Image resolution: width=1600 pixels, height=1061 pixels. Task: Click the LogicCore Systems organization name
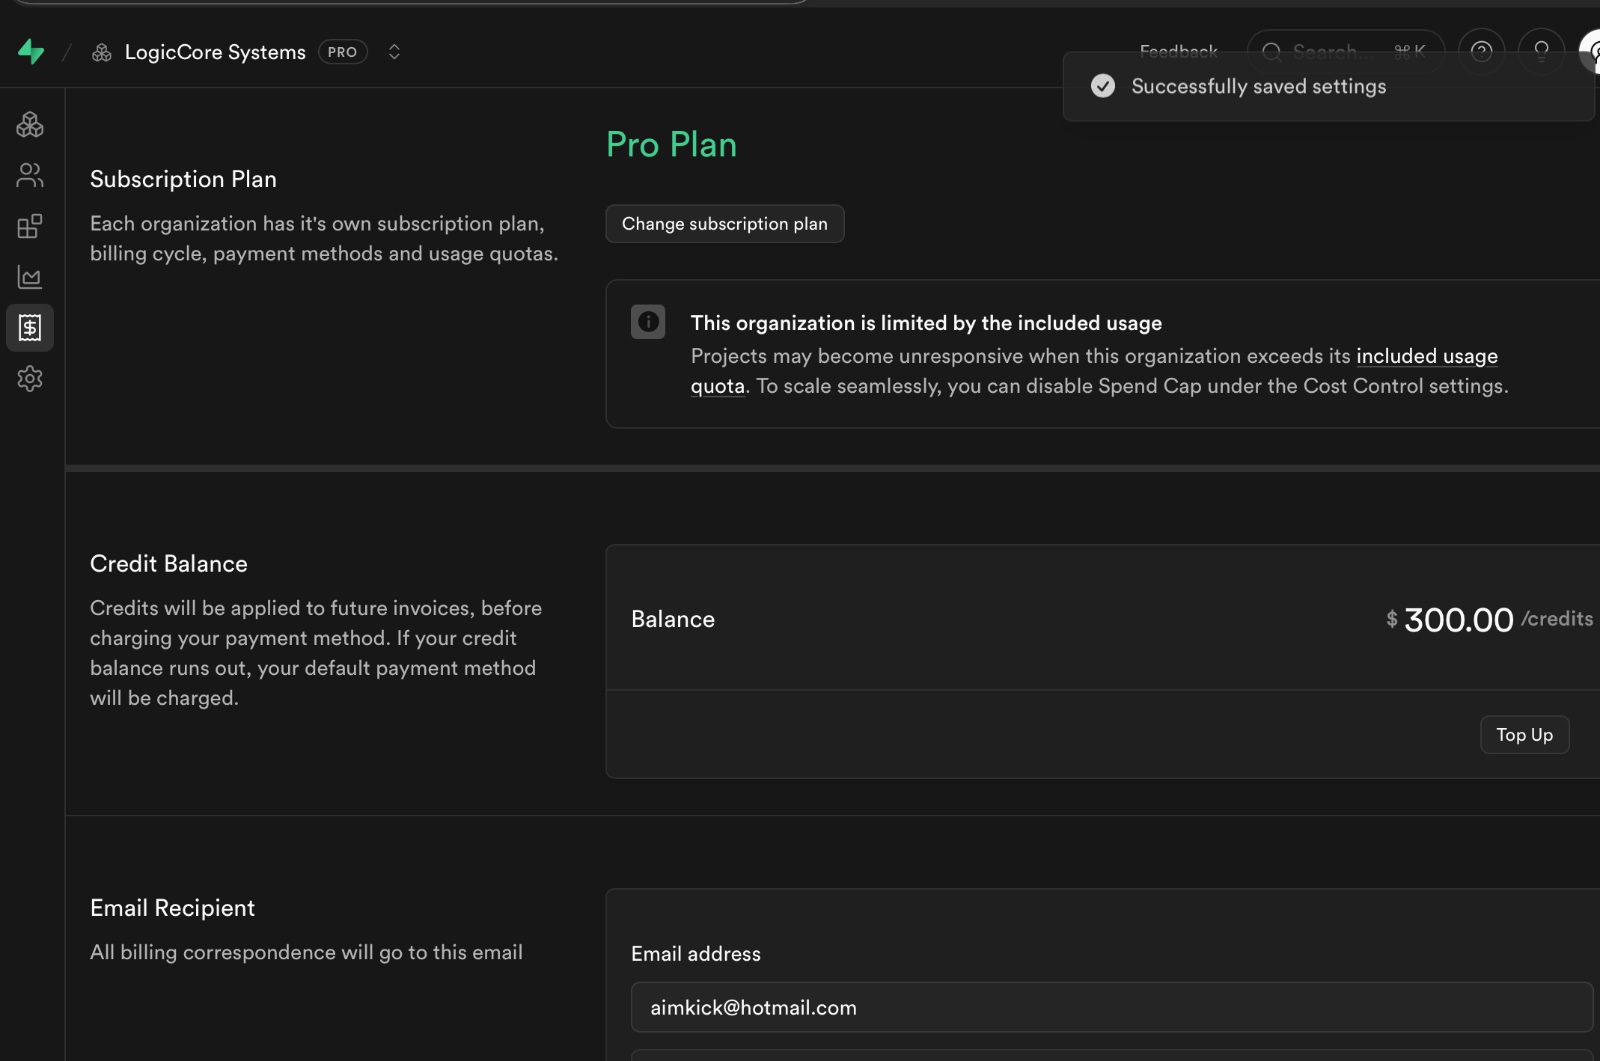[215, 52]
